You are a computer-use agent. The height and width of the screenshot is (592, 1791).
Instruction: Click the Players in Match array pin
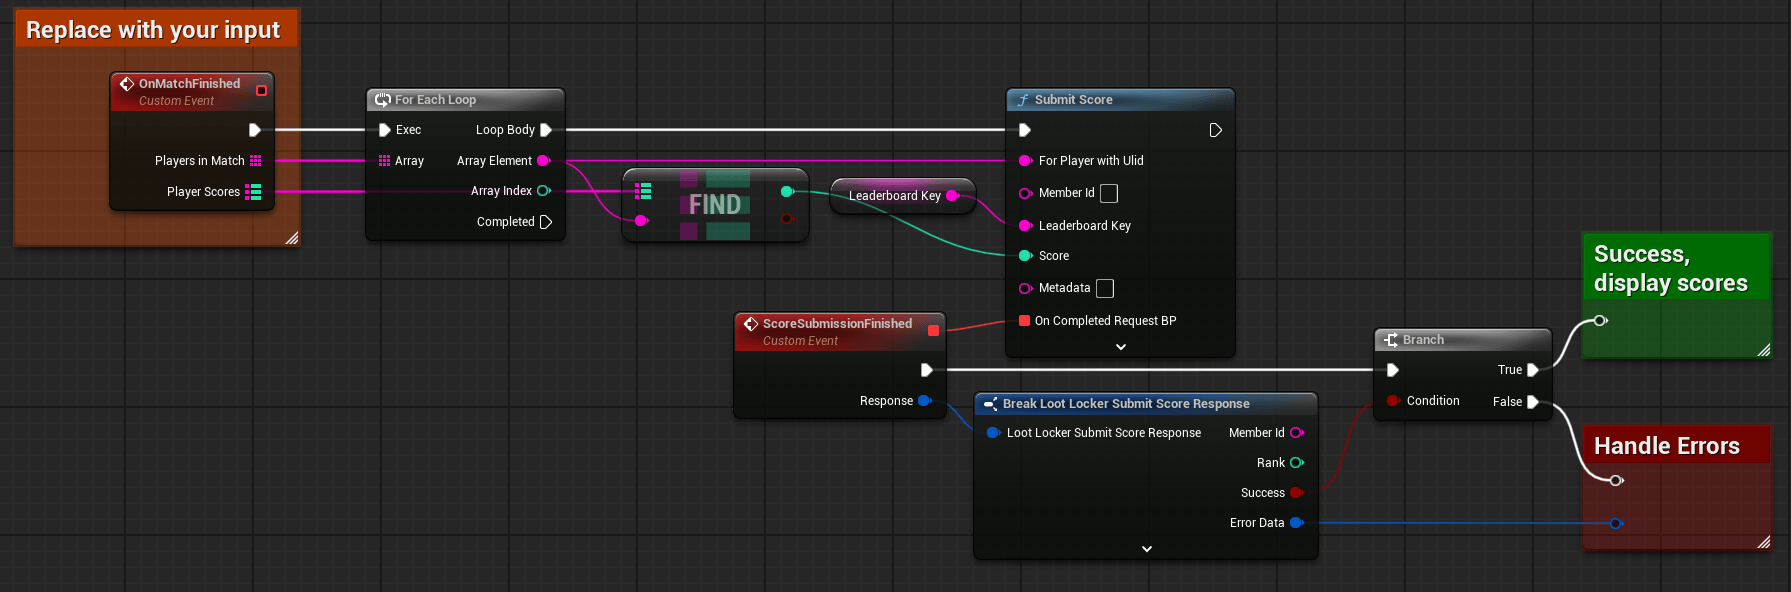point(256,161)
